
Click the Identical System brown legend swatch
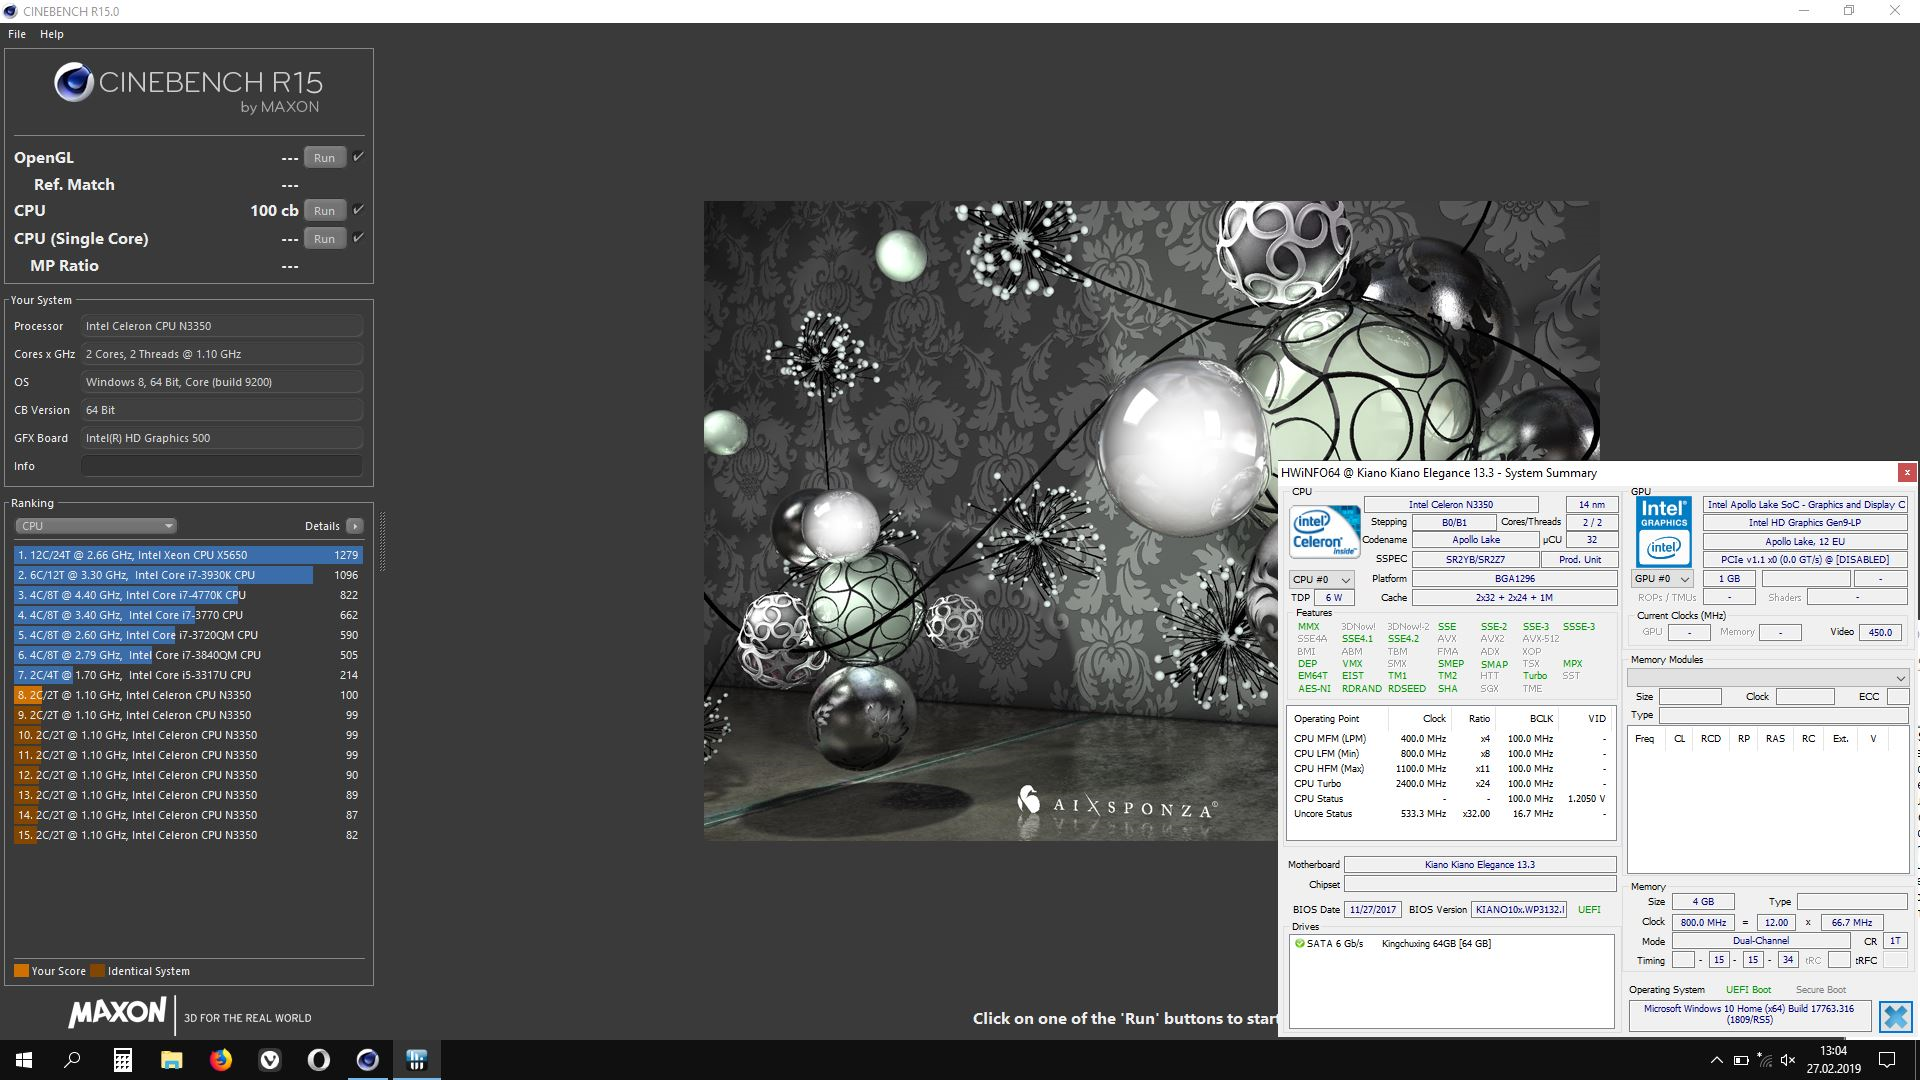pos(97,971)
